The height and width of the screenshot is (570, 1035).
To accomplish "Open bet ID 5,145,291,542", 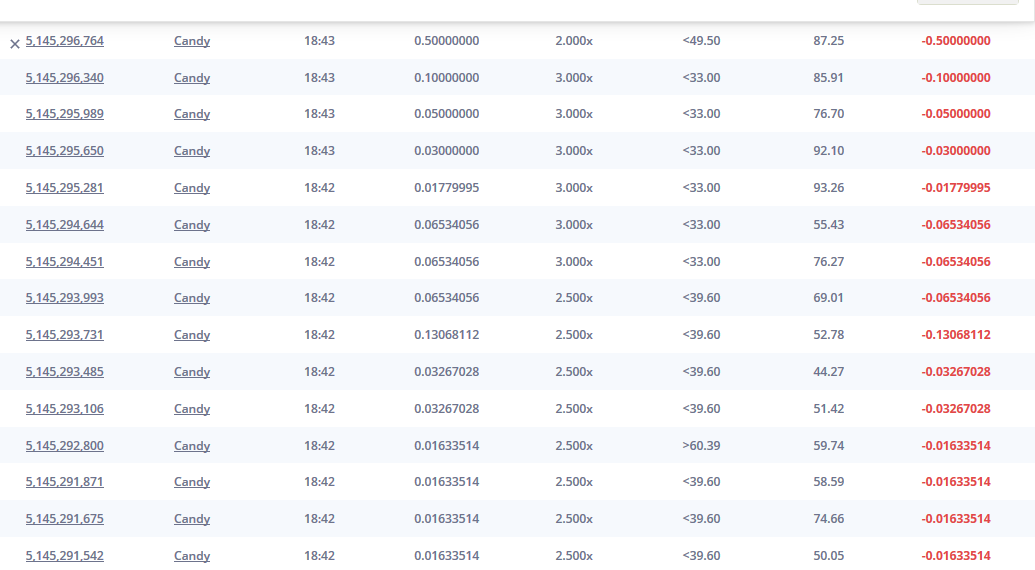I will [x=65, y=556].
